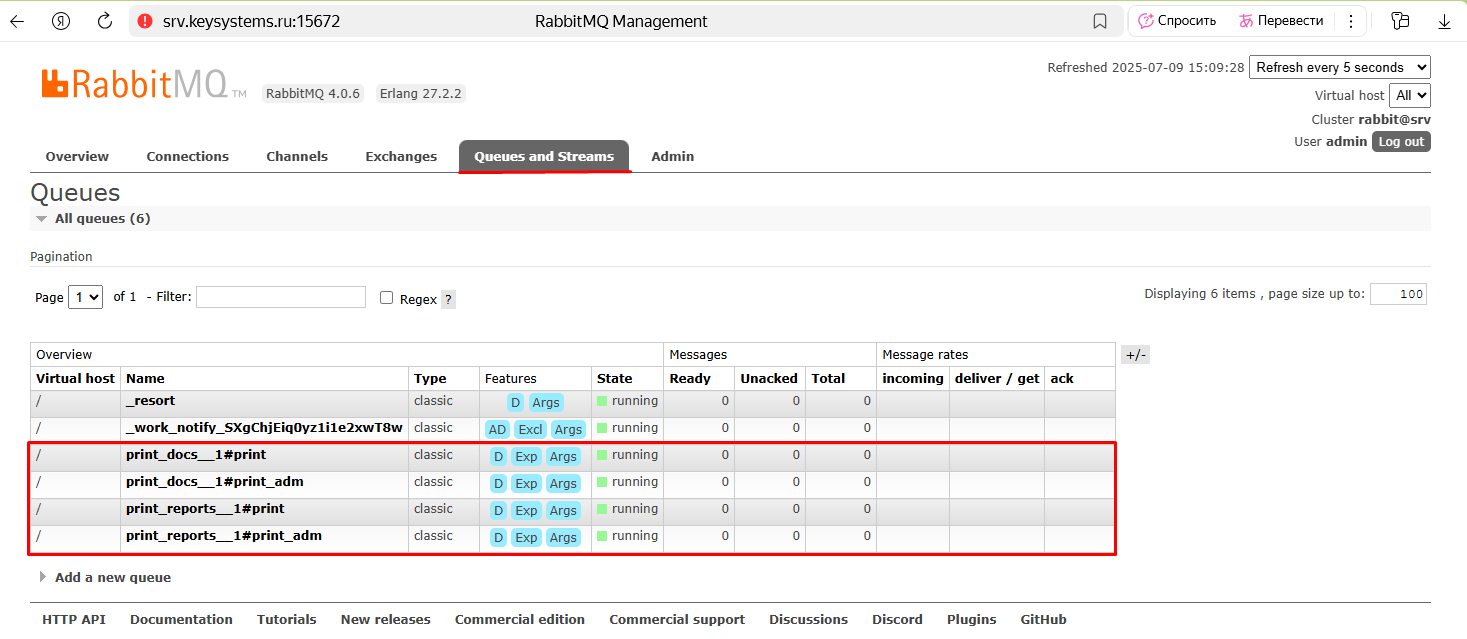Sort by Name column header

[x=145, y=379]
